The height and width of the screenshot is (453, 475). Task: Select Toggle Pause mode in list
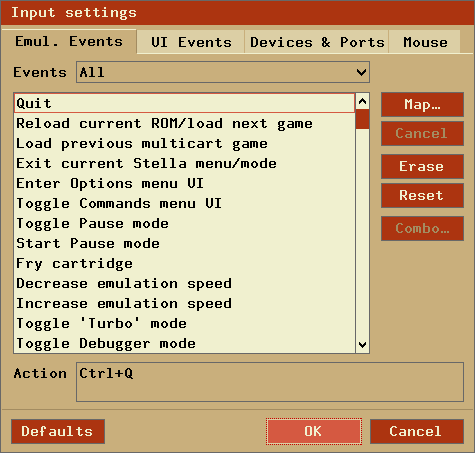185,223
